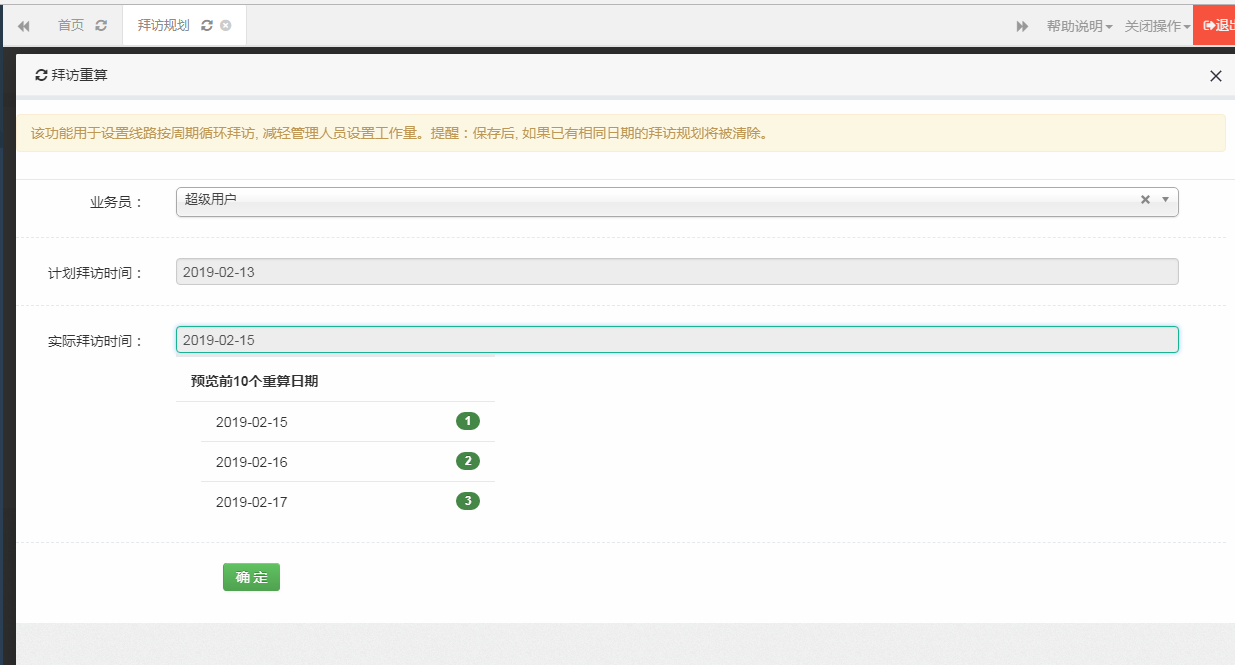Click the yellow reminder notice text
Viewport: 1235px width, 665px height.
point(402,133)
